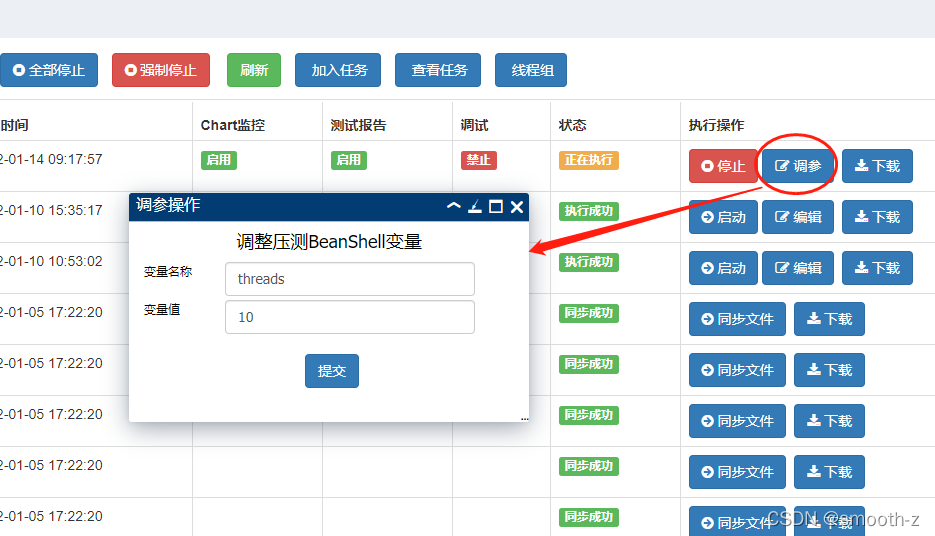Image resolution: width=935 pixels, height=536 pixels.
Task: Click the 调试 column header
Action: pyautogui.click(x=475, y=125)
